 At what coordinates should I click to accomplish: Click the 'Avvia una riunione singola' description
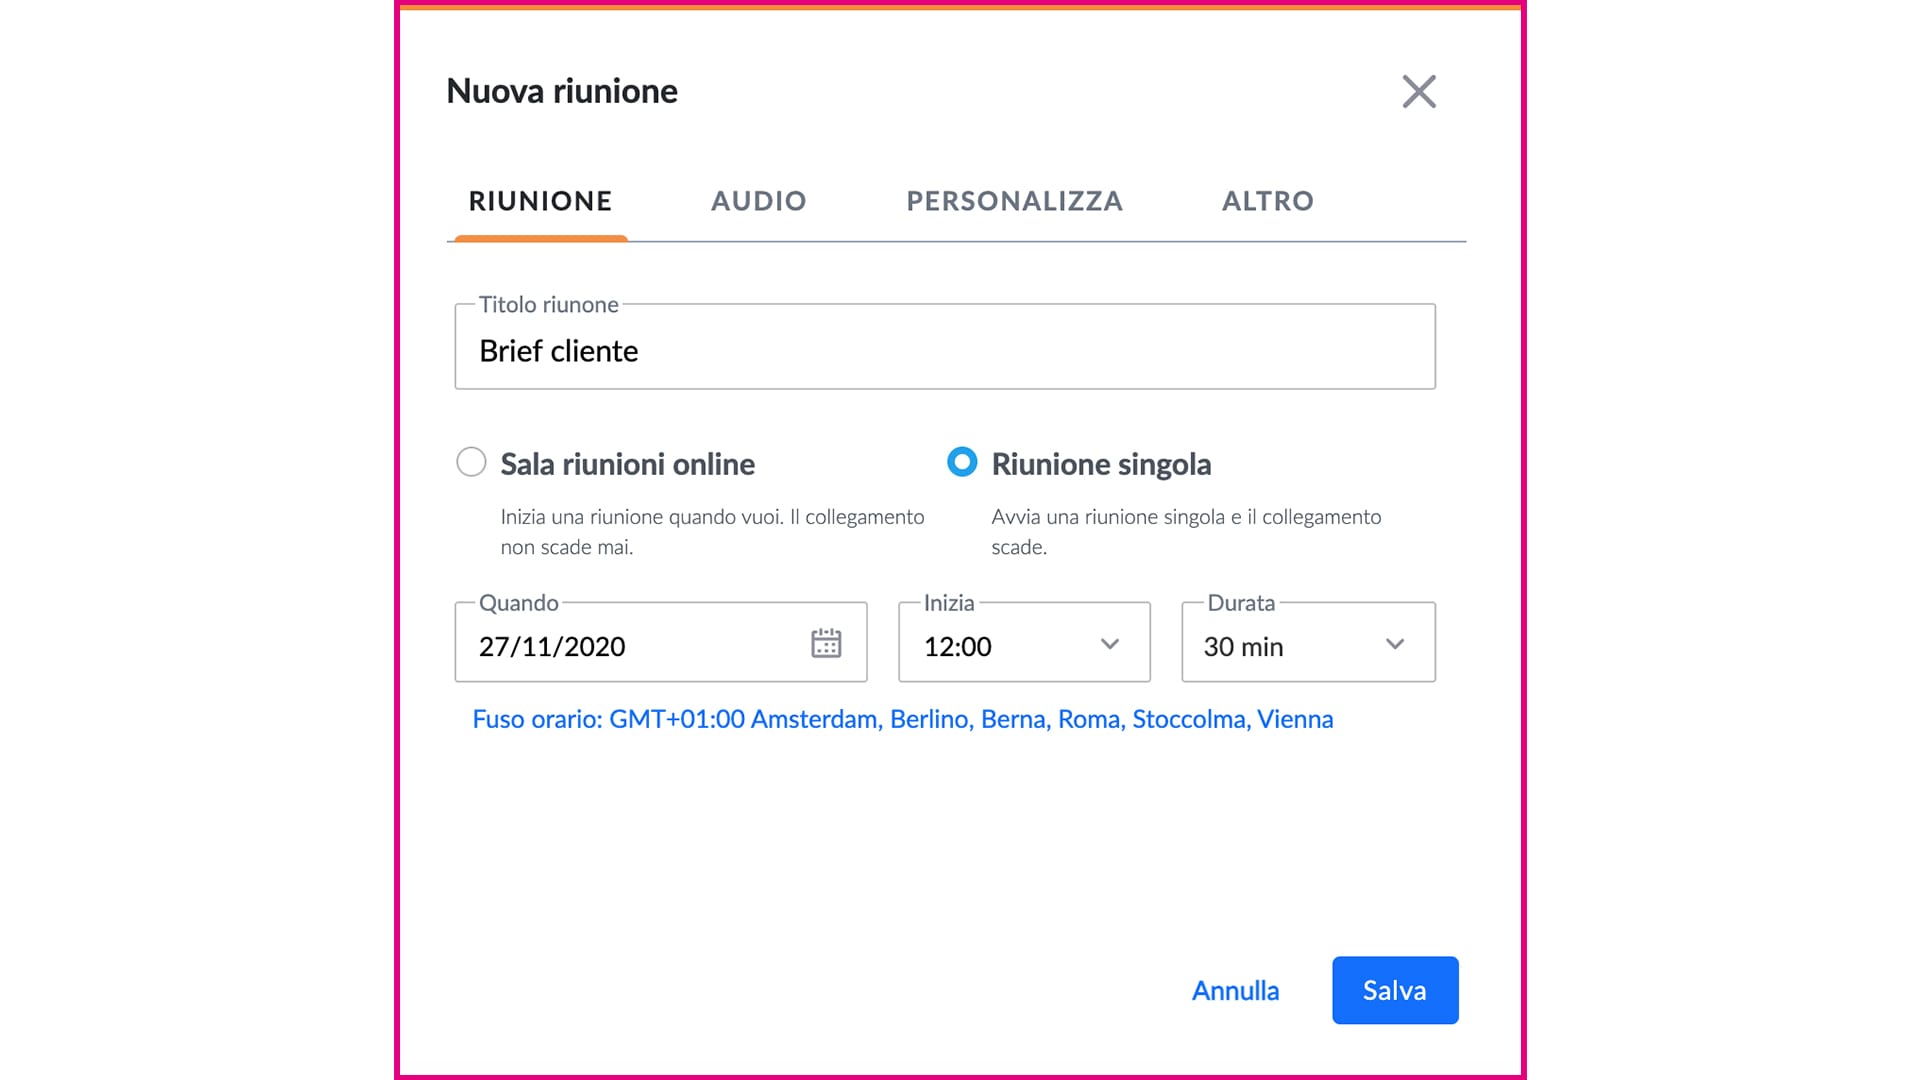click(x=1185, y=531)
